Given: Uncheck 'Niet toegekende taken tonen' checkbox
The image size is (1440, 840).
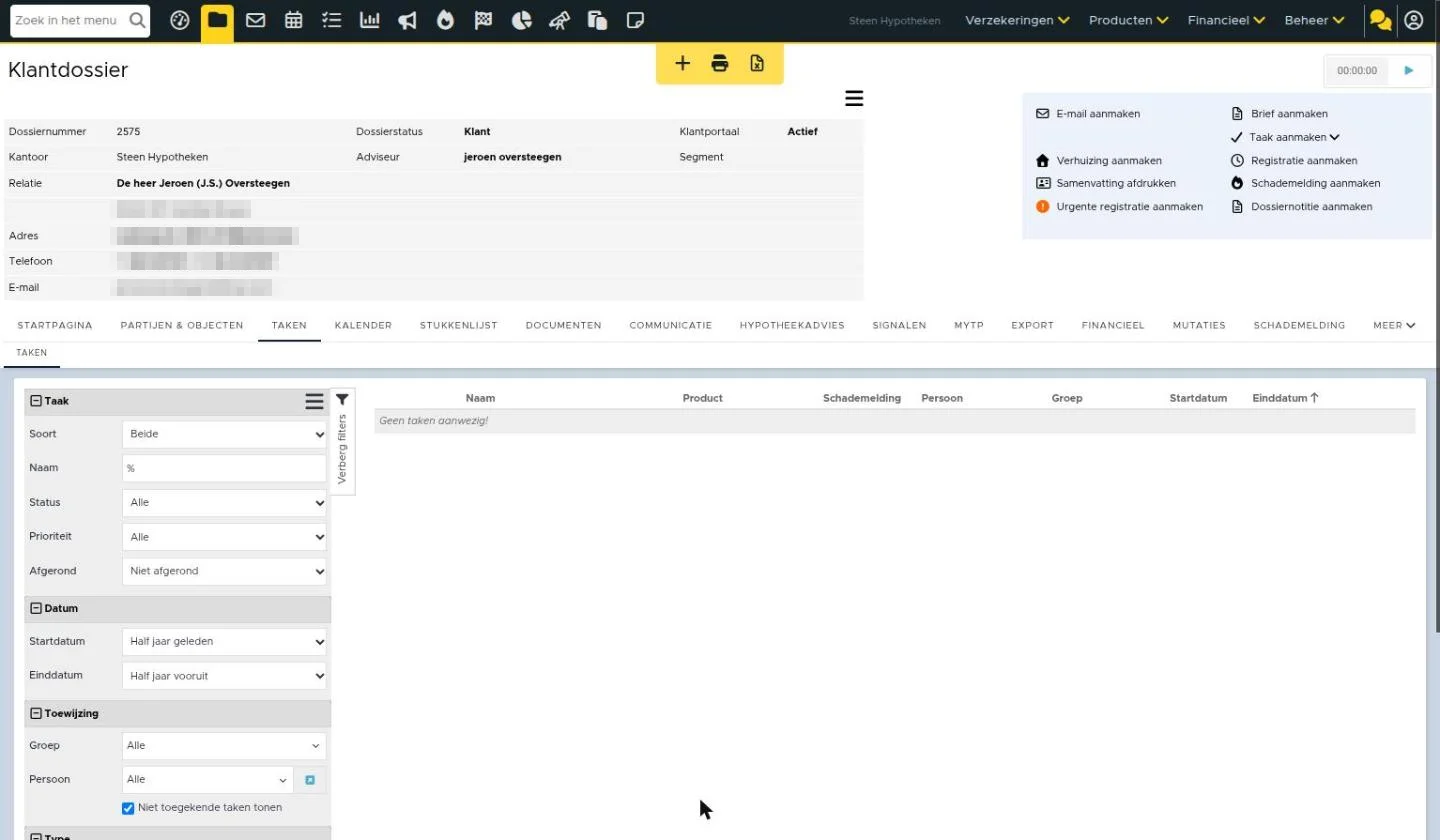Looking at the screenshot, I should (128, 808).
